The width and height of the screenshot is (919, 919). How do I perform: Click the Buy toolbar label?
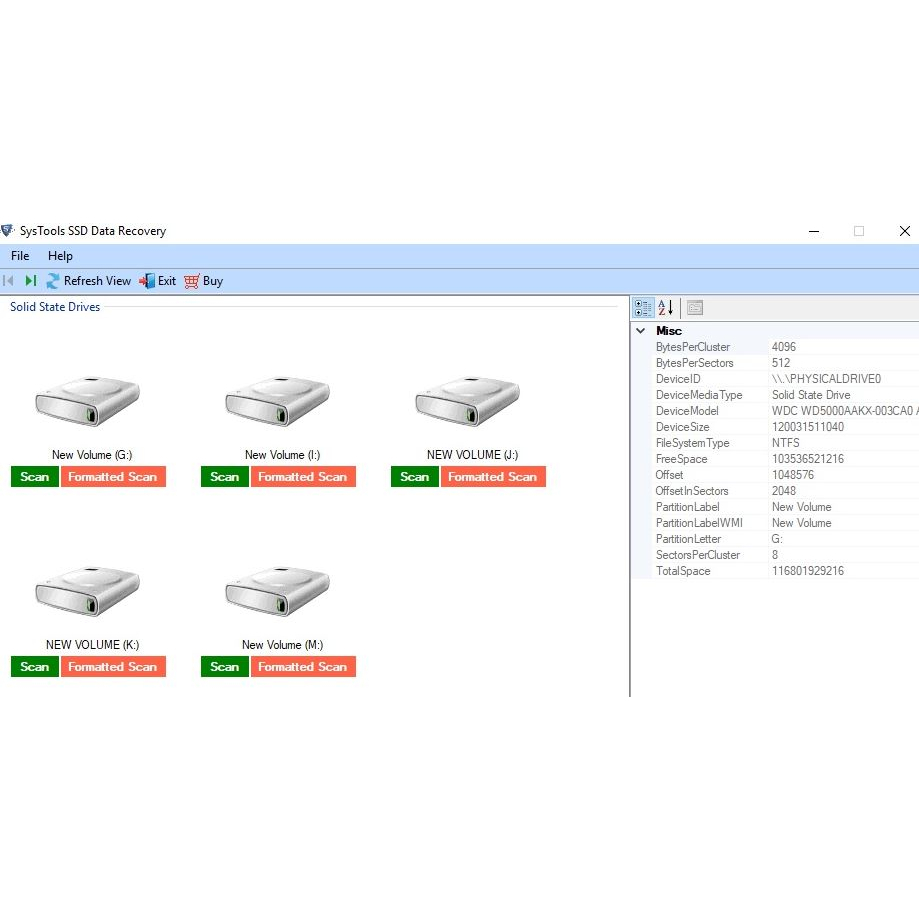[x=213, y=281]
